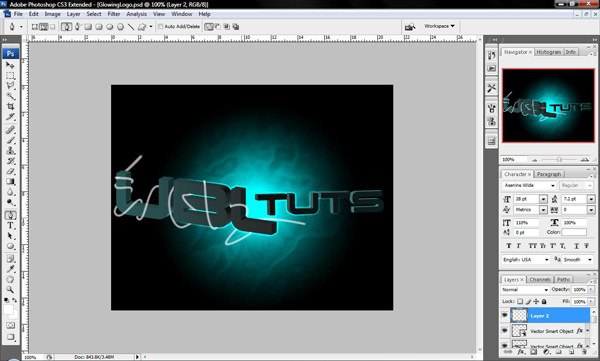The height and width of the screenshot is (361, 600).
Task: Choose Line tool in options bar
Action: [131, 27]
